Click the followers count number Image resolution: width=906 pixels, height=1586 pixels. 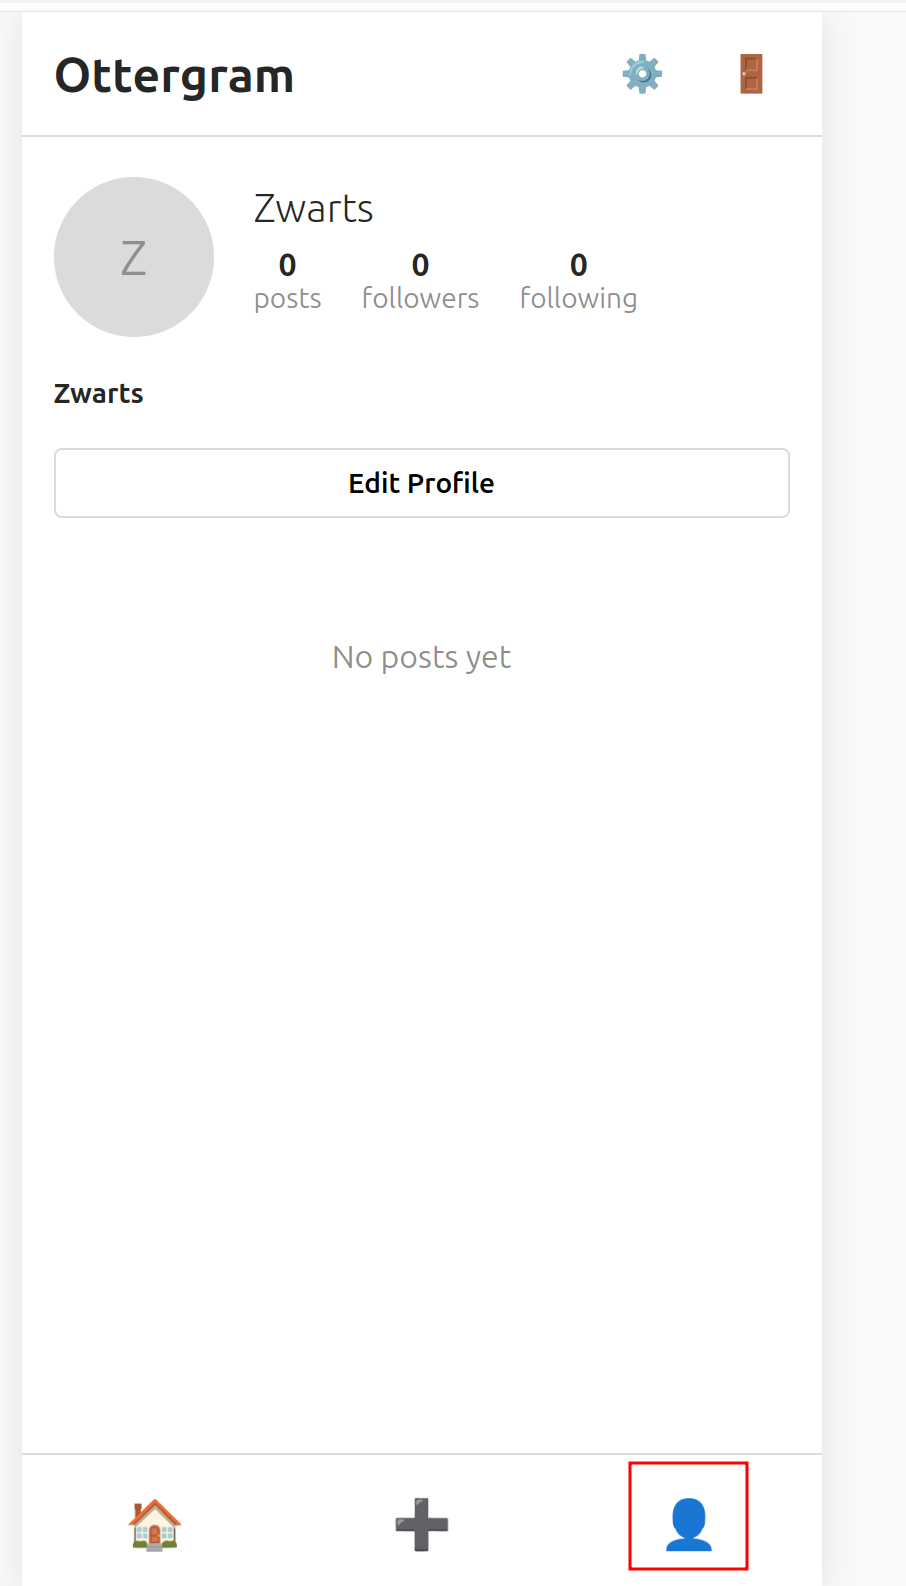420,265
